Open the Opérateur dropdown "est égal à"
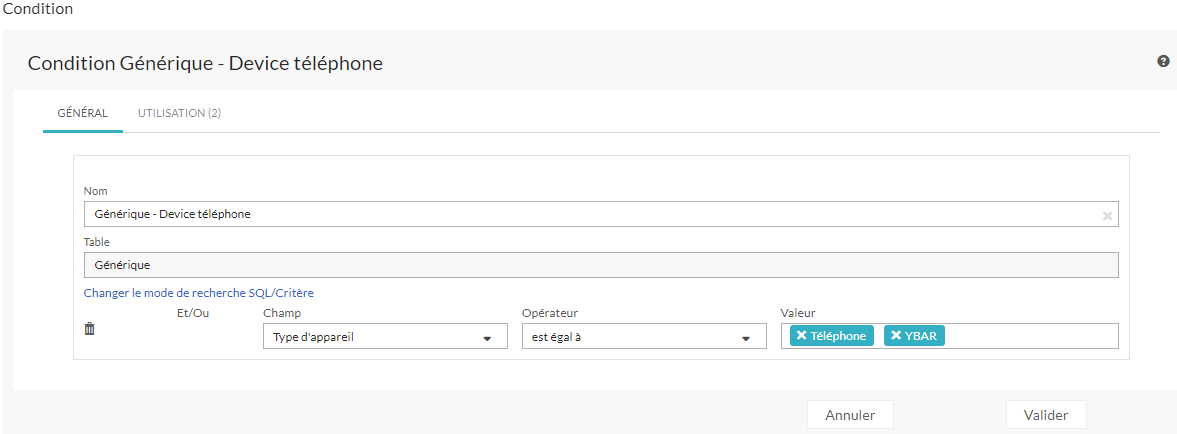The width and height of the screenshot is (1177, 434). pyautogui.click(x=640, y=337)
